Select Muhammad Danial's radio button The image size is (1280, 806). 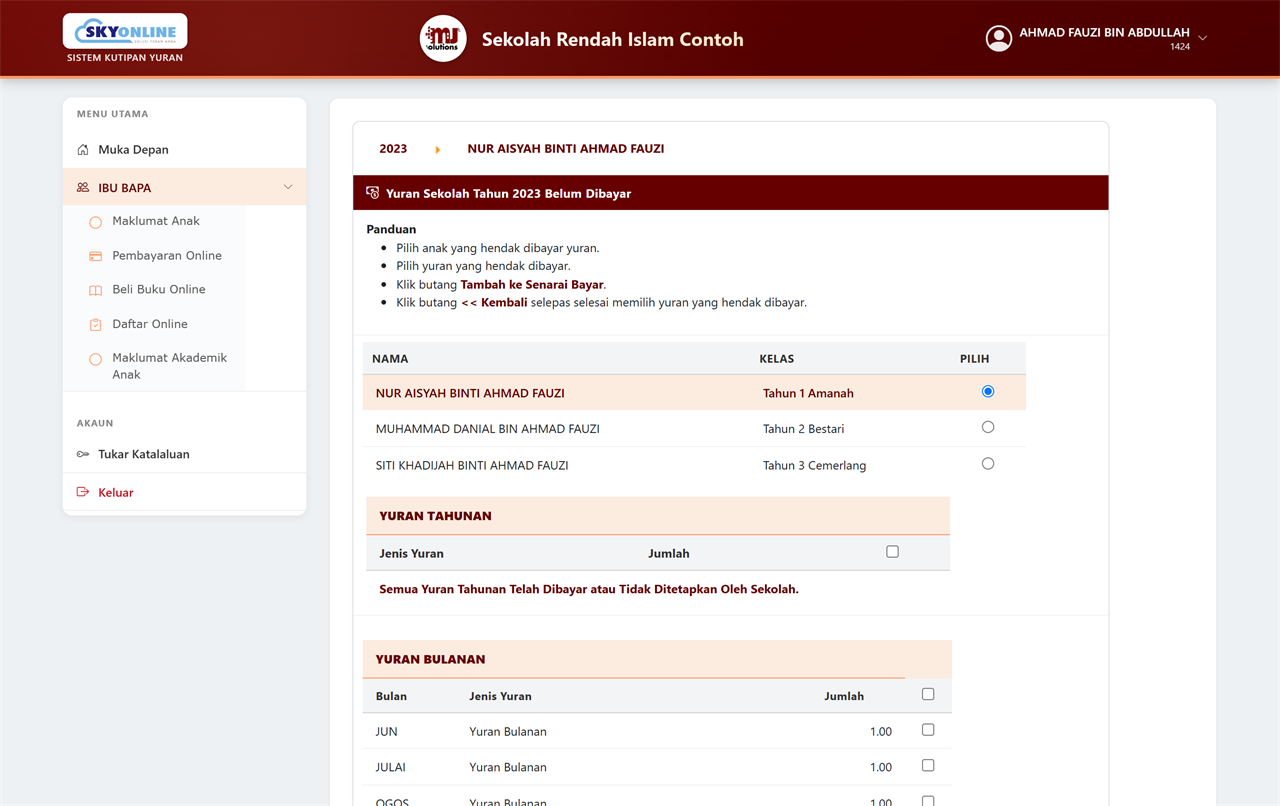[x=988, y=427]
